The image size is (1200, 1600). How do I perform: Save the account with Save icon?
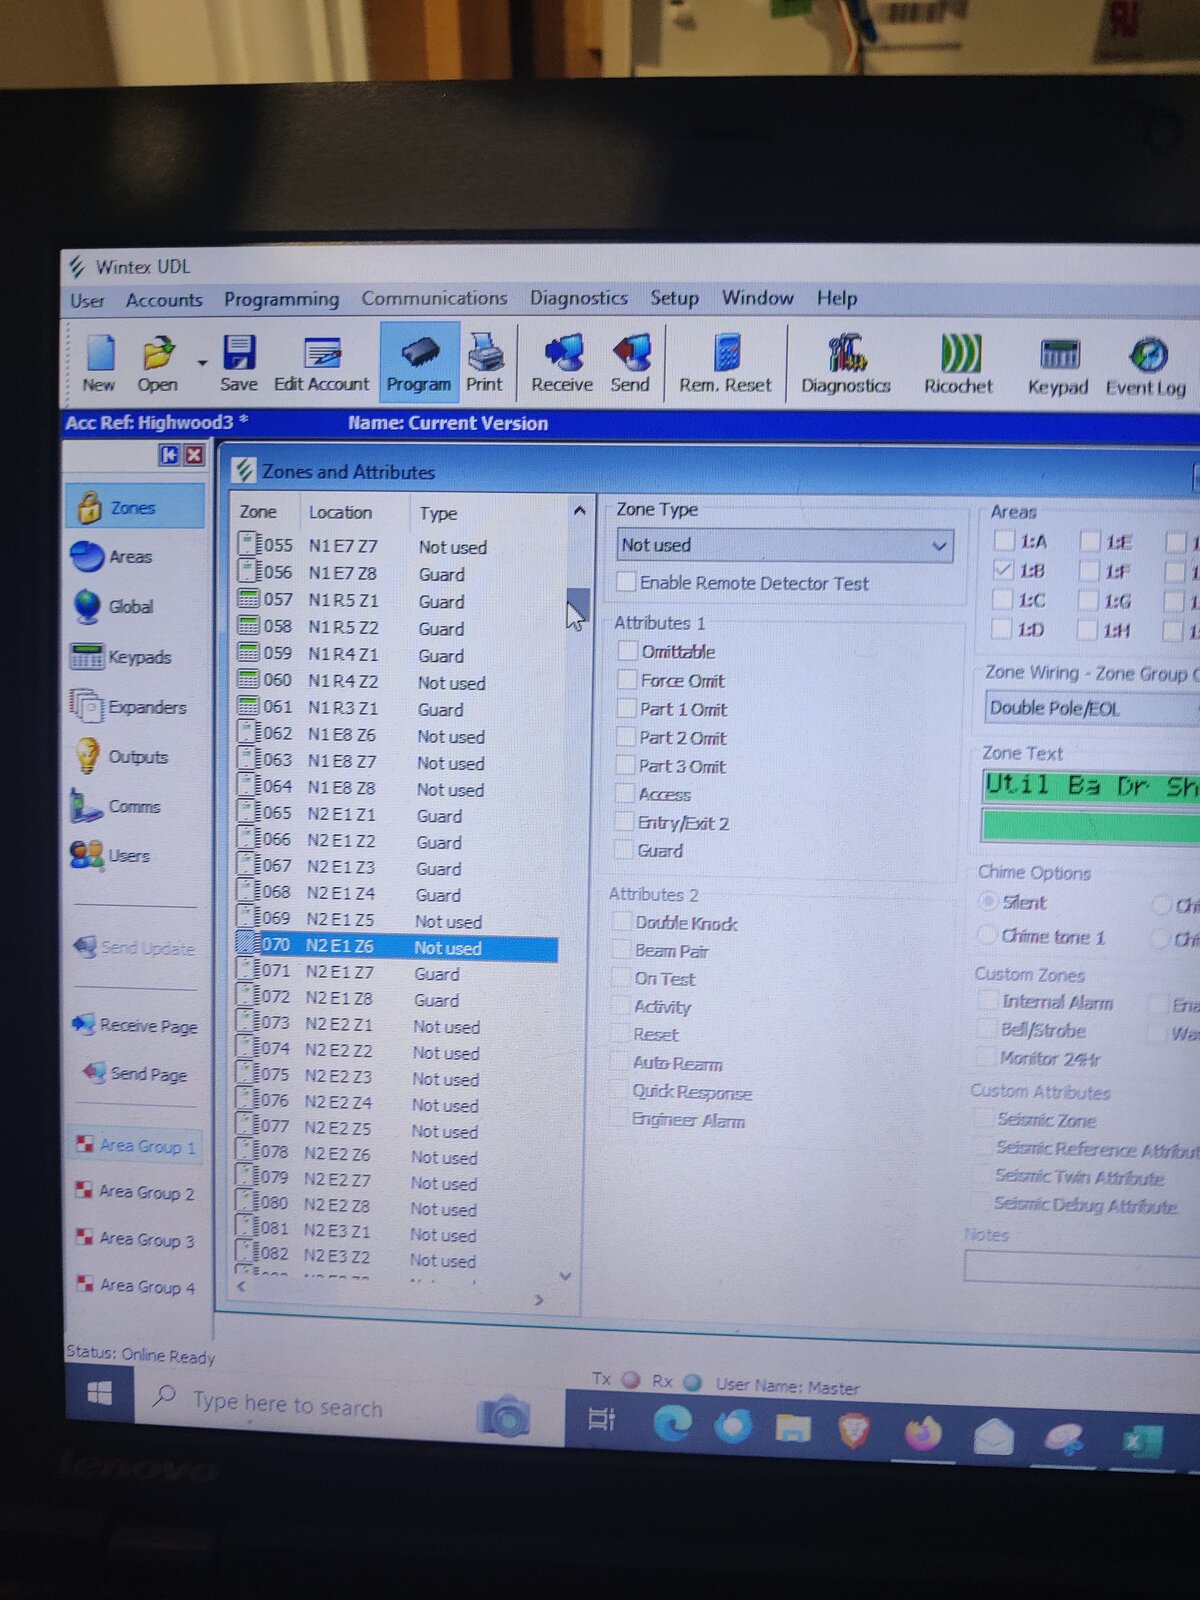coord(239,363)
